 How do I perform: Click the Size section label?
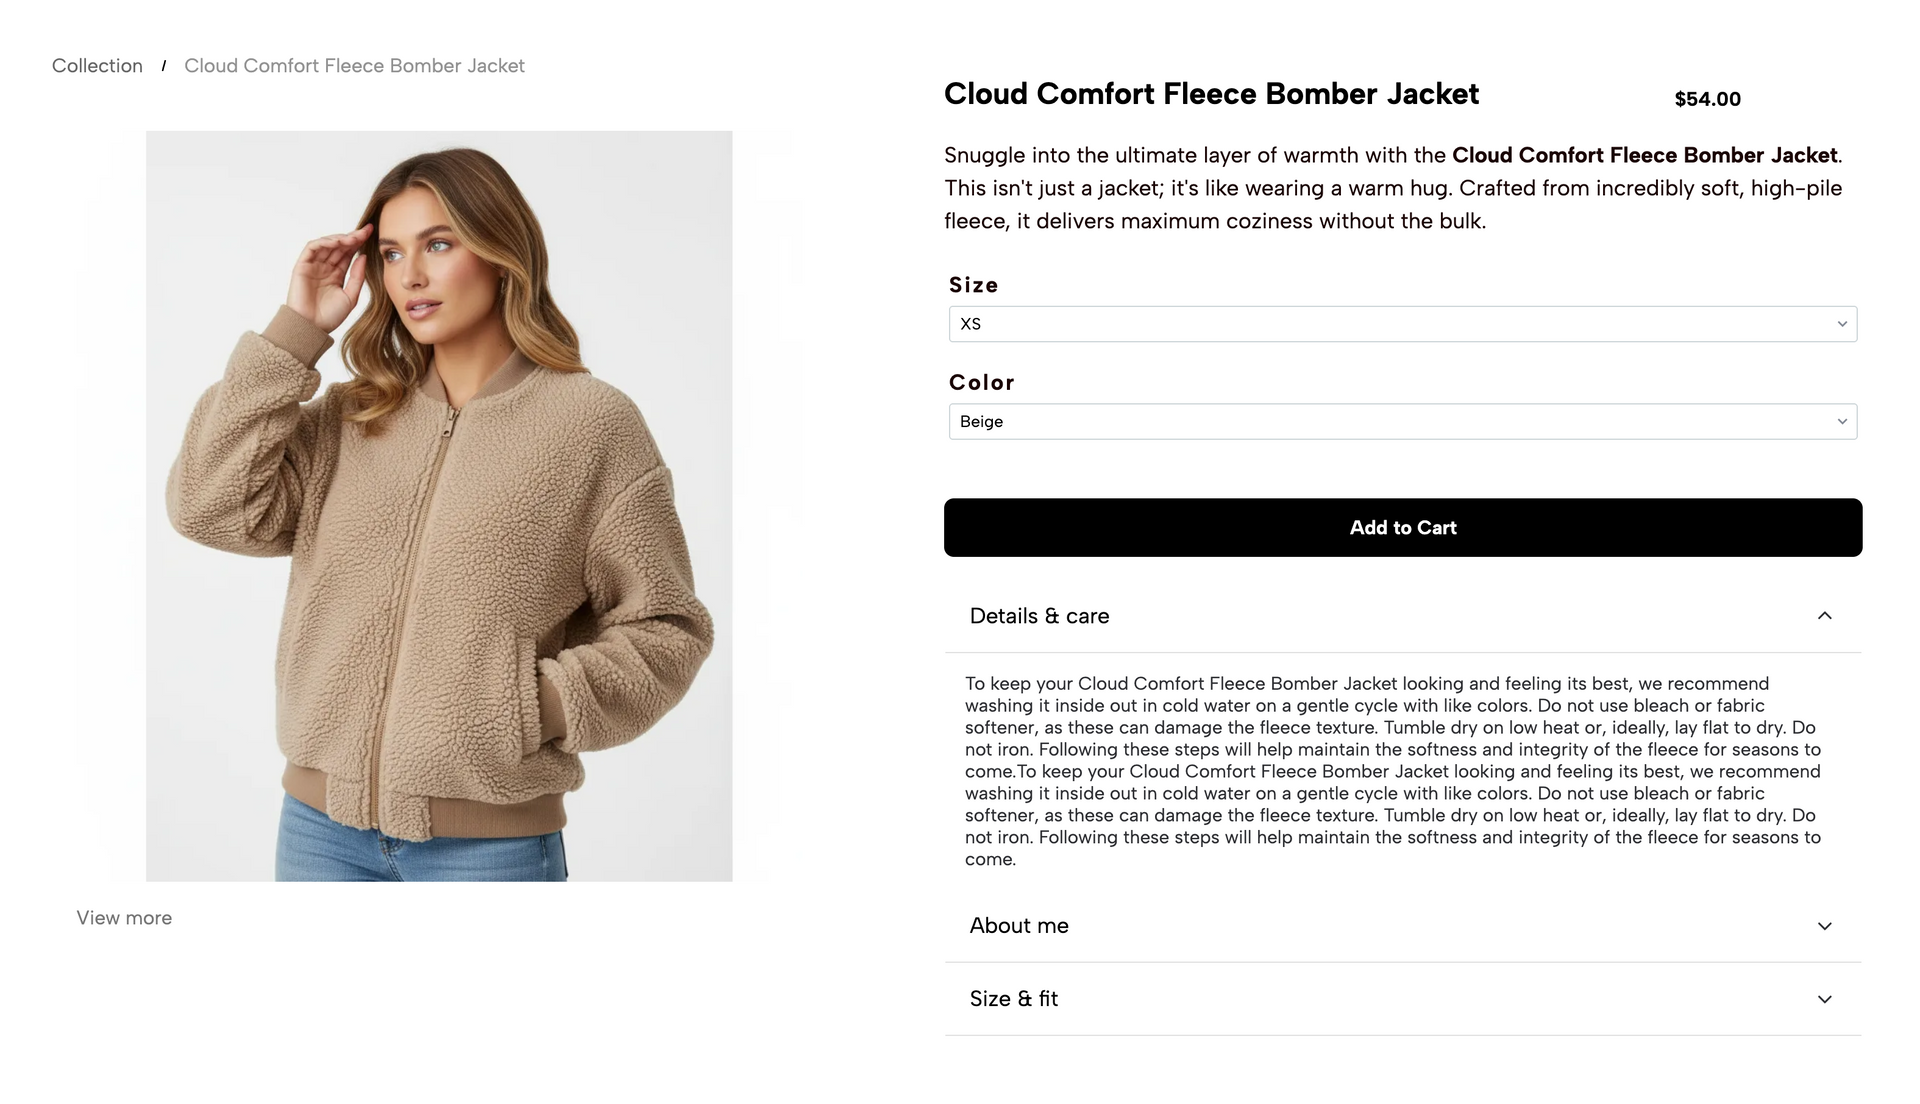(972, 285)
